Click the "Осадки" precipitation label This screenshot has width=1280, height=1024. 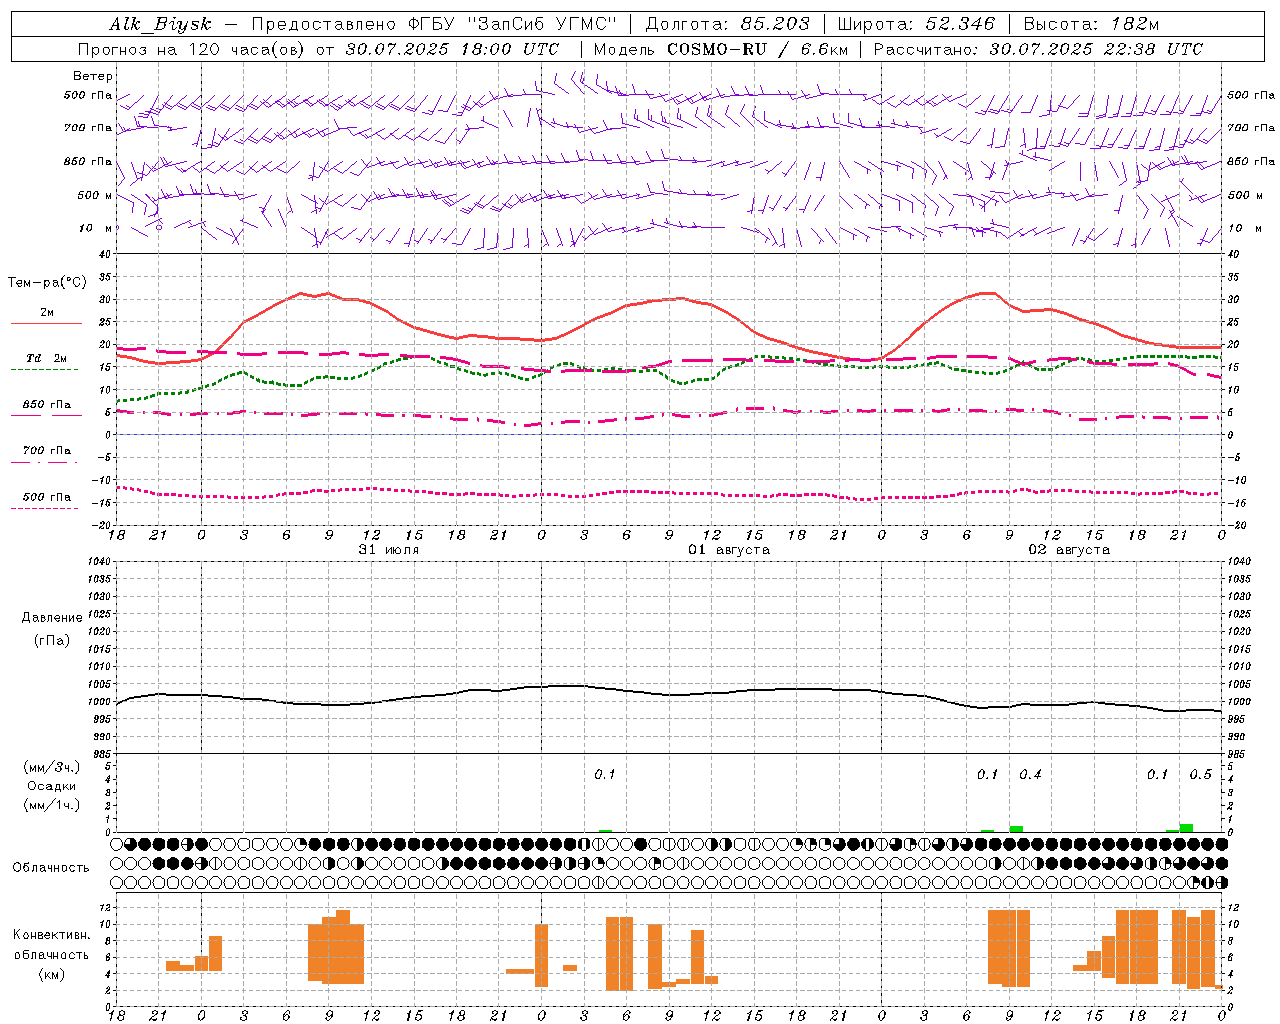52,786
